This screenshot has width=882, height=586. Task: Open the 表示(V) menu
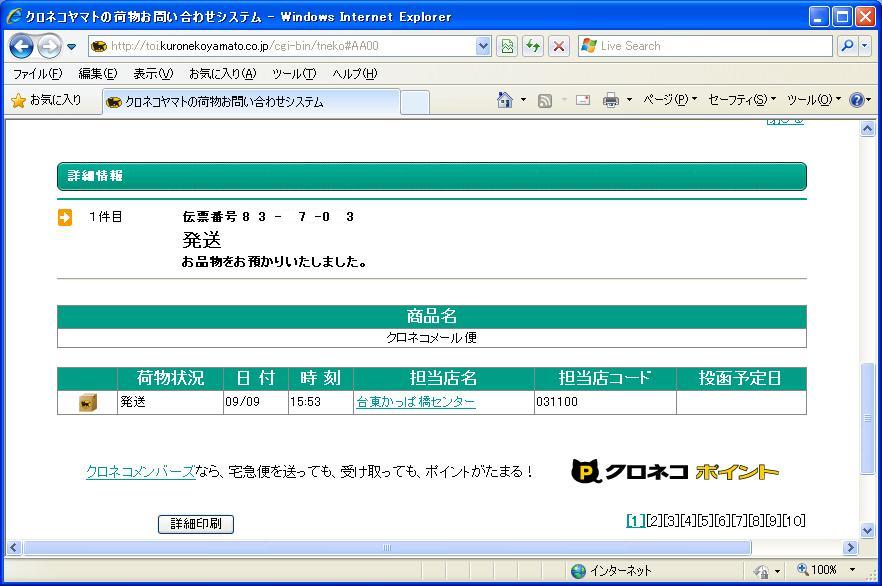point(153,74)
